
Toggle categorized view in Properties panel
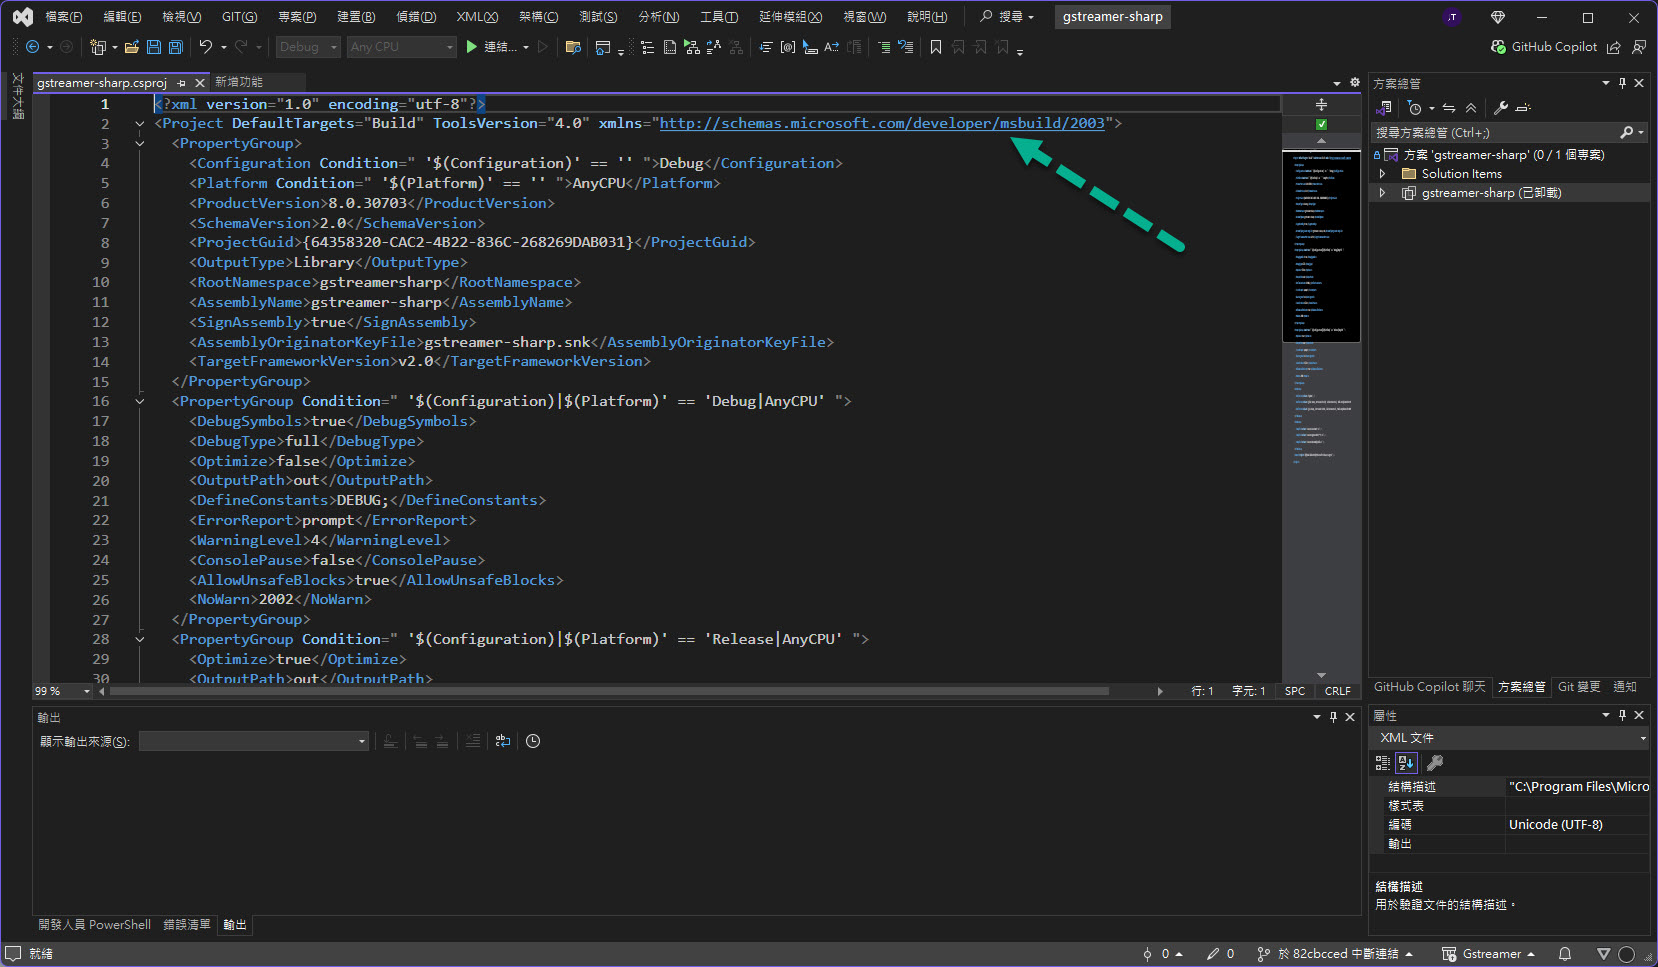tap(1383, 763)
